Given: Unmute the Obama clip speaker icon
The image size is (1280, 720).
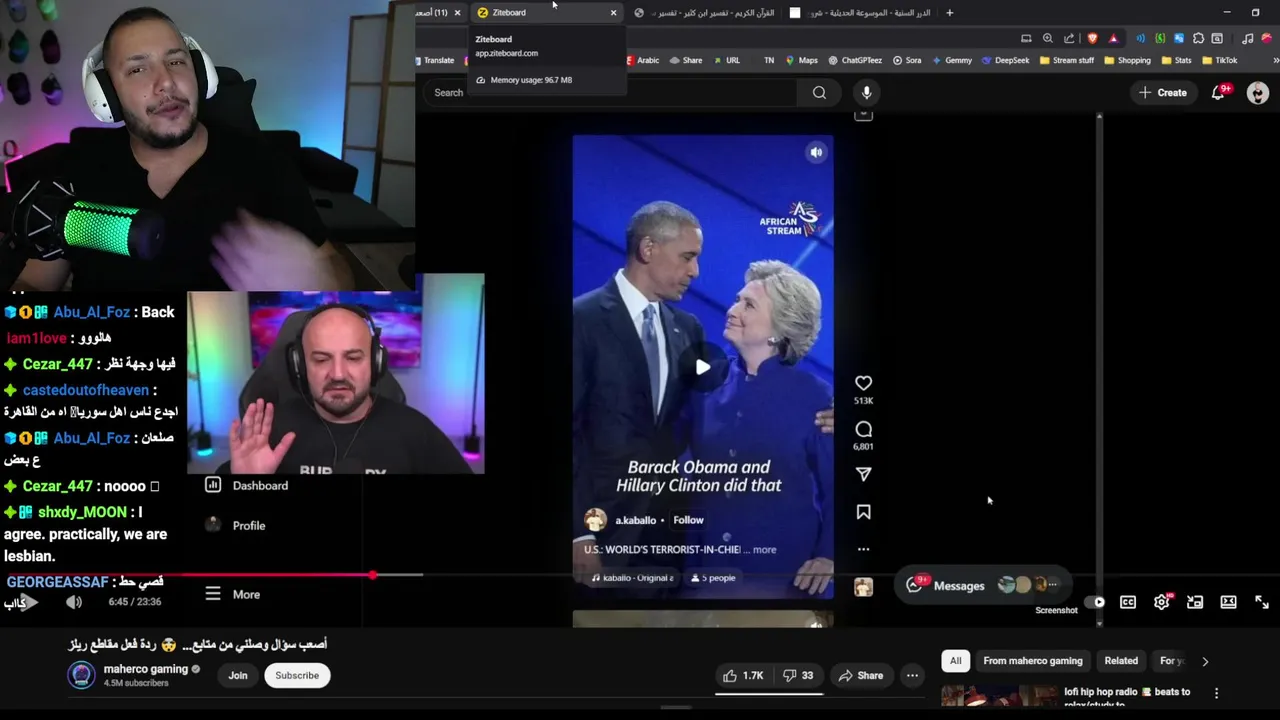Looking at the screenshot, I should point(816,152).
